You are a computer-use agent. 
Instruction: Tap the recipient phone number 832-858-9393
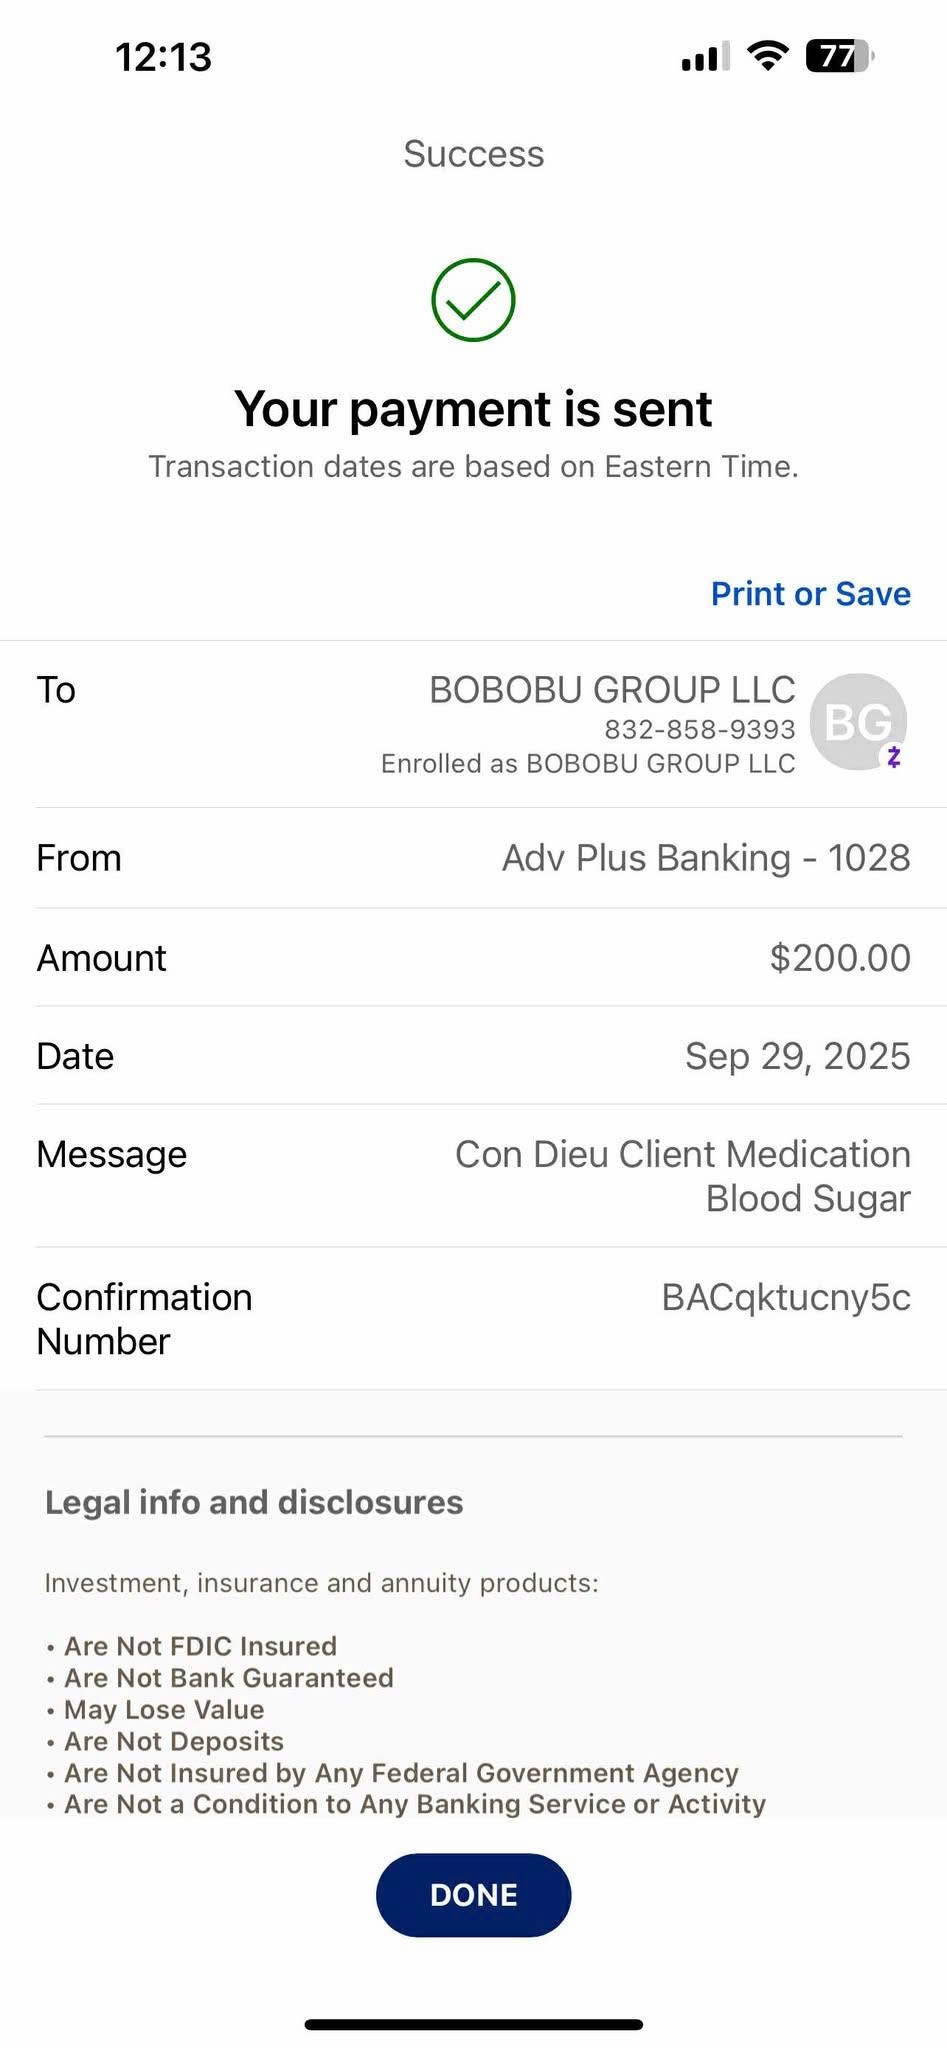(699, 729)
